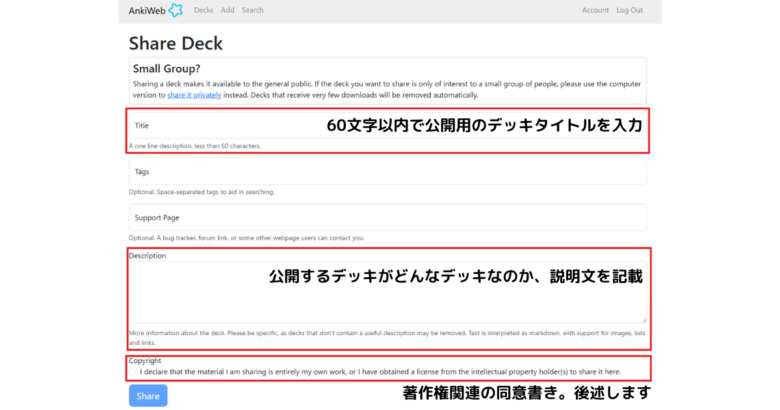Click the copyright declaration label text
This screenshot has height=410, width=780.
click(x=380, y=371)
